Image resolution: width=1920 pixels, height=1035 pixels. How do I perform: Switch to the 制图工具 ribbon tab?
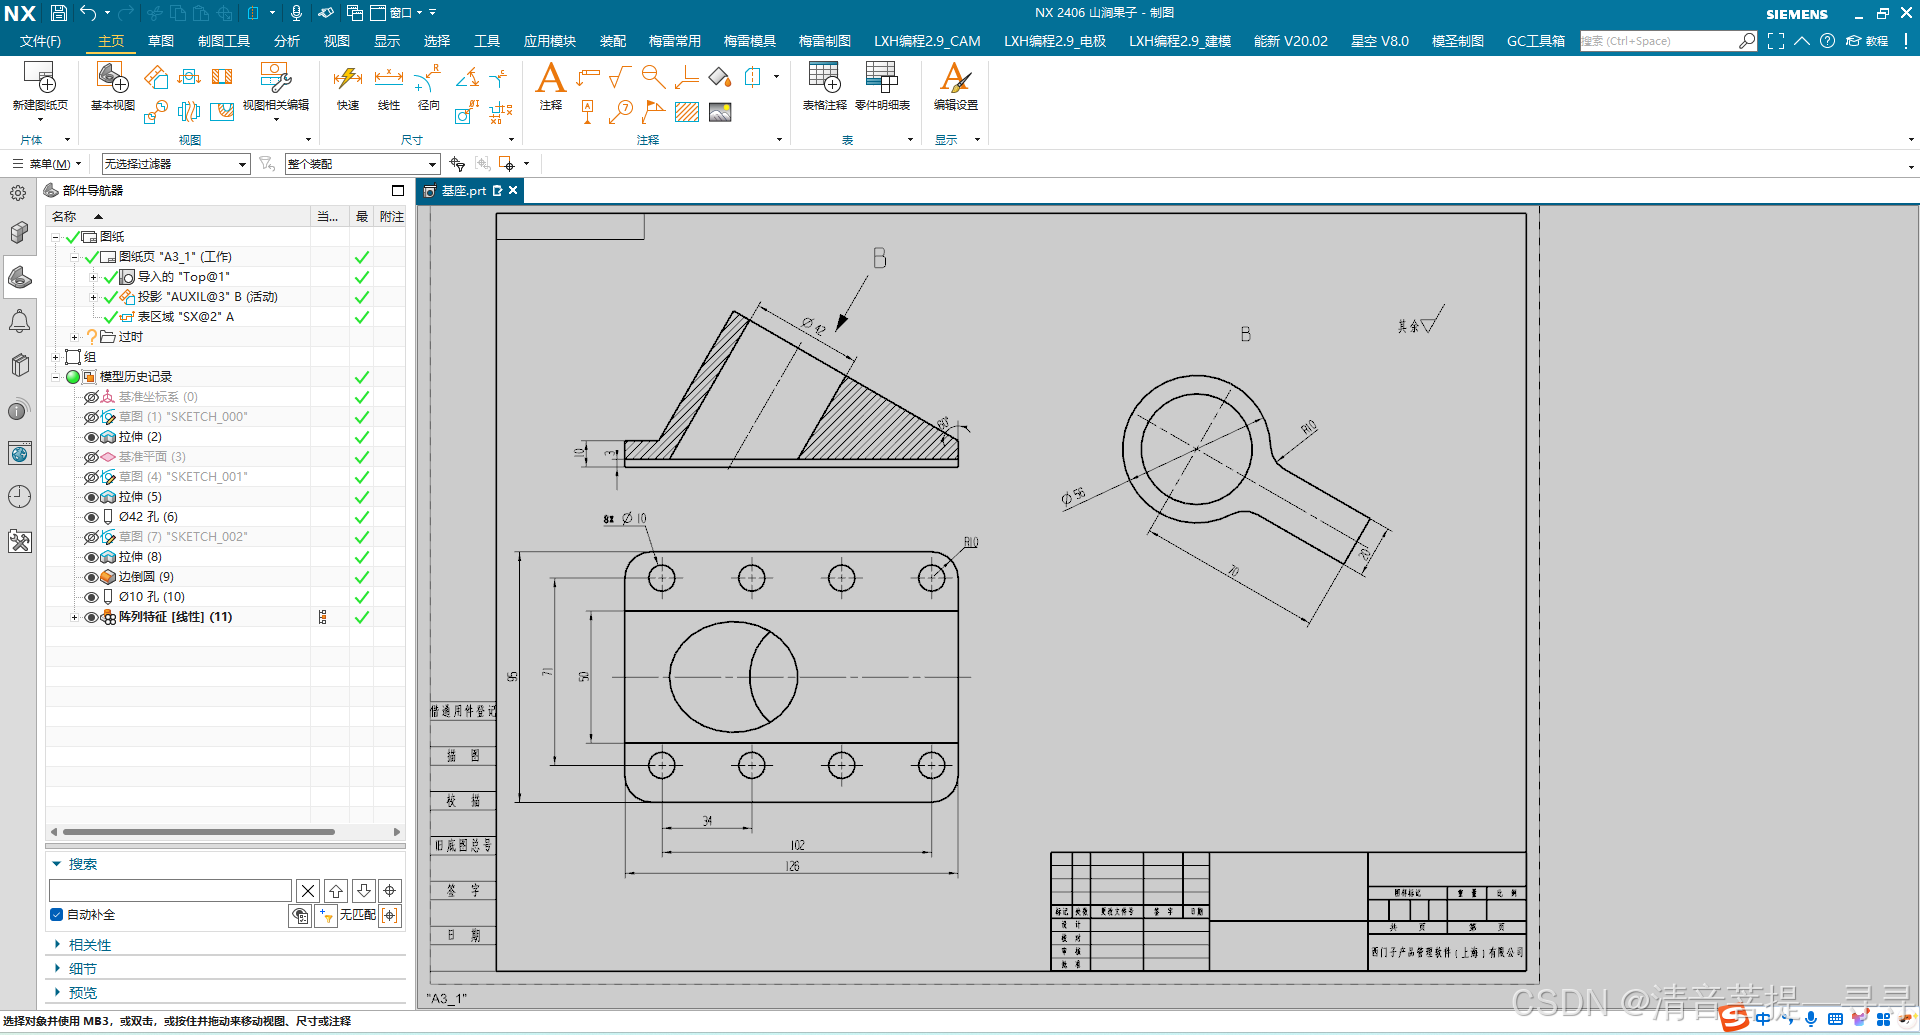coord(224,41)
